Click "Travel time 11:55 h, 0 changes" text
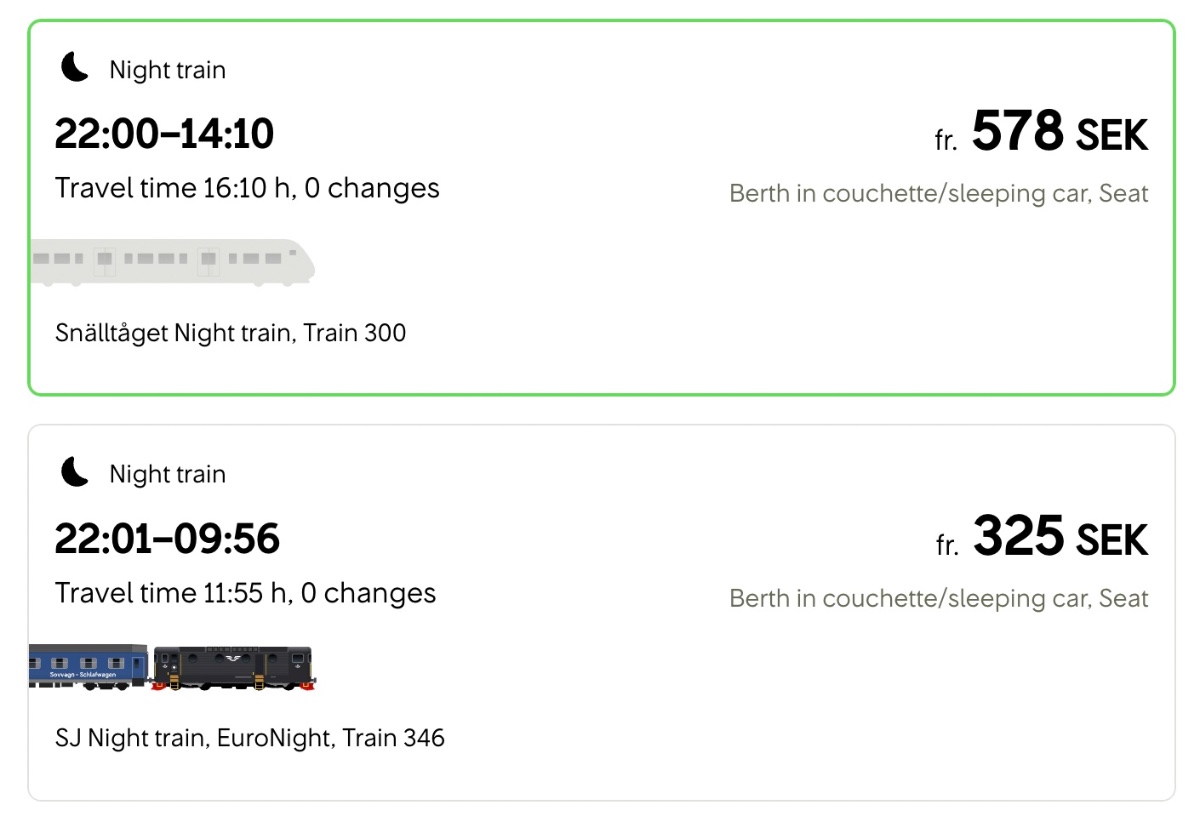The height and width of the screenshot is (822, 1200). [246, 593]
